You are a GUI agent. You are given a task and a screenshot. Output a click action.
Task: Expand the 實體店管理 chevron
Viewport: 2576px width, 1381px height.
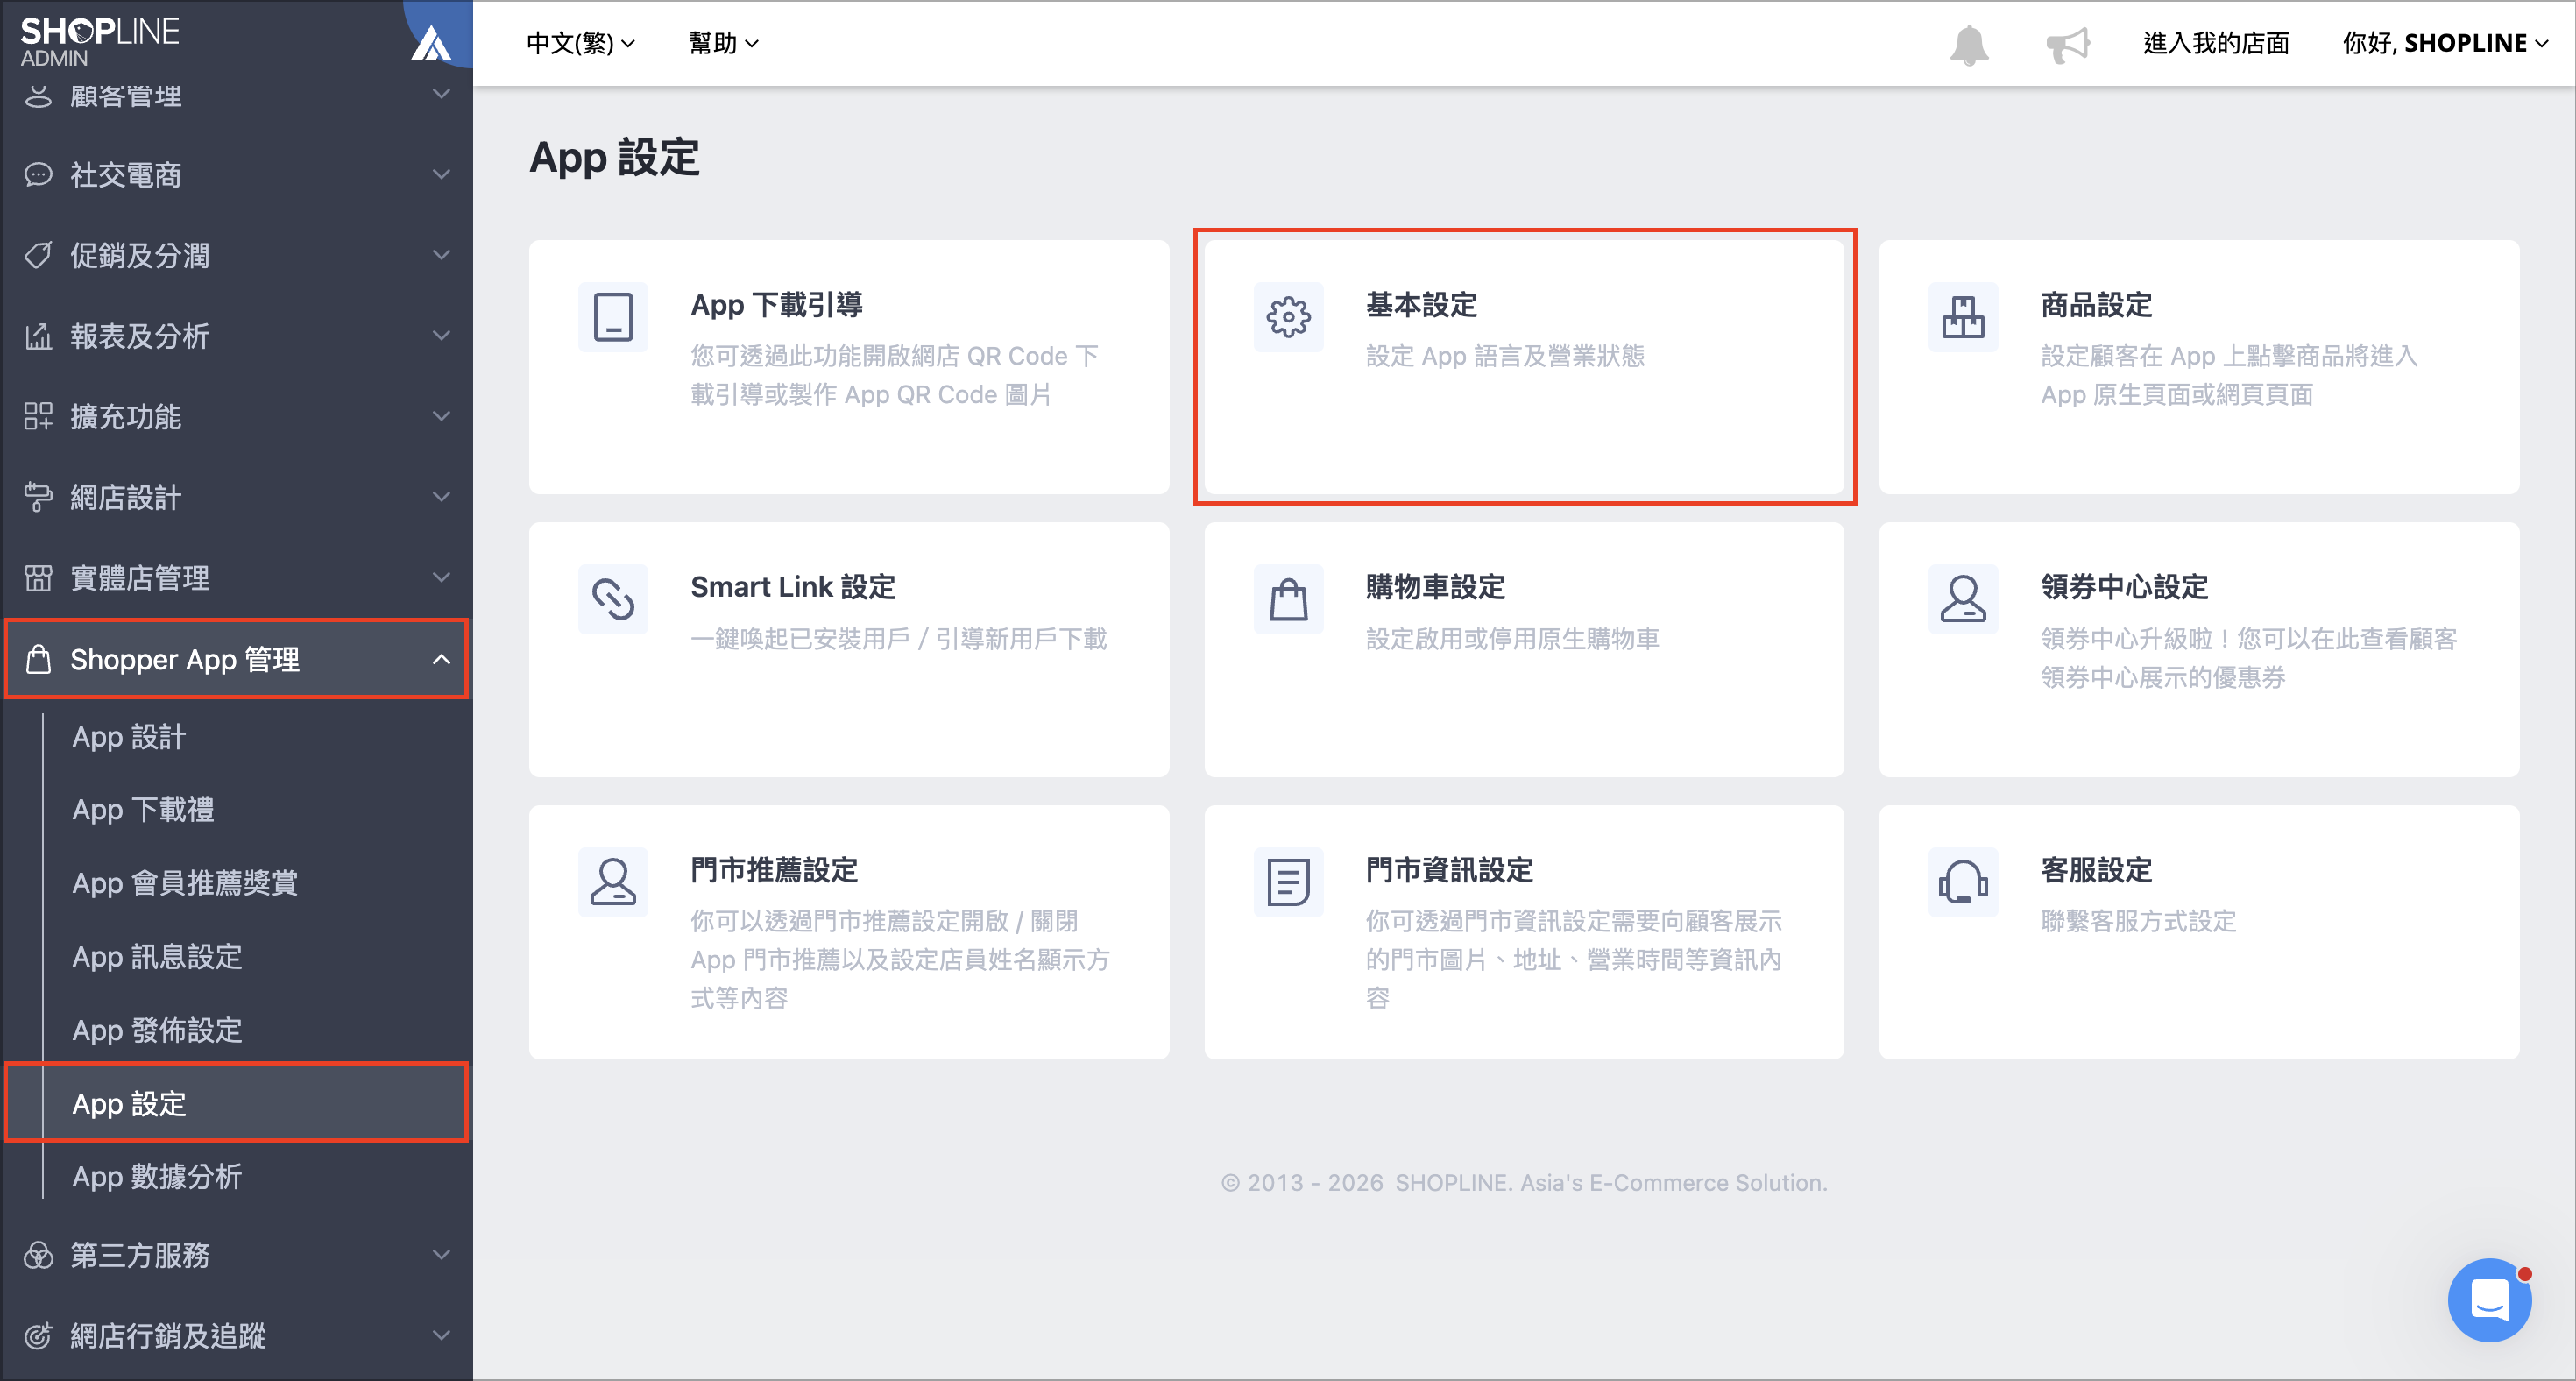(441, 578)
